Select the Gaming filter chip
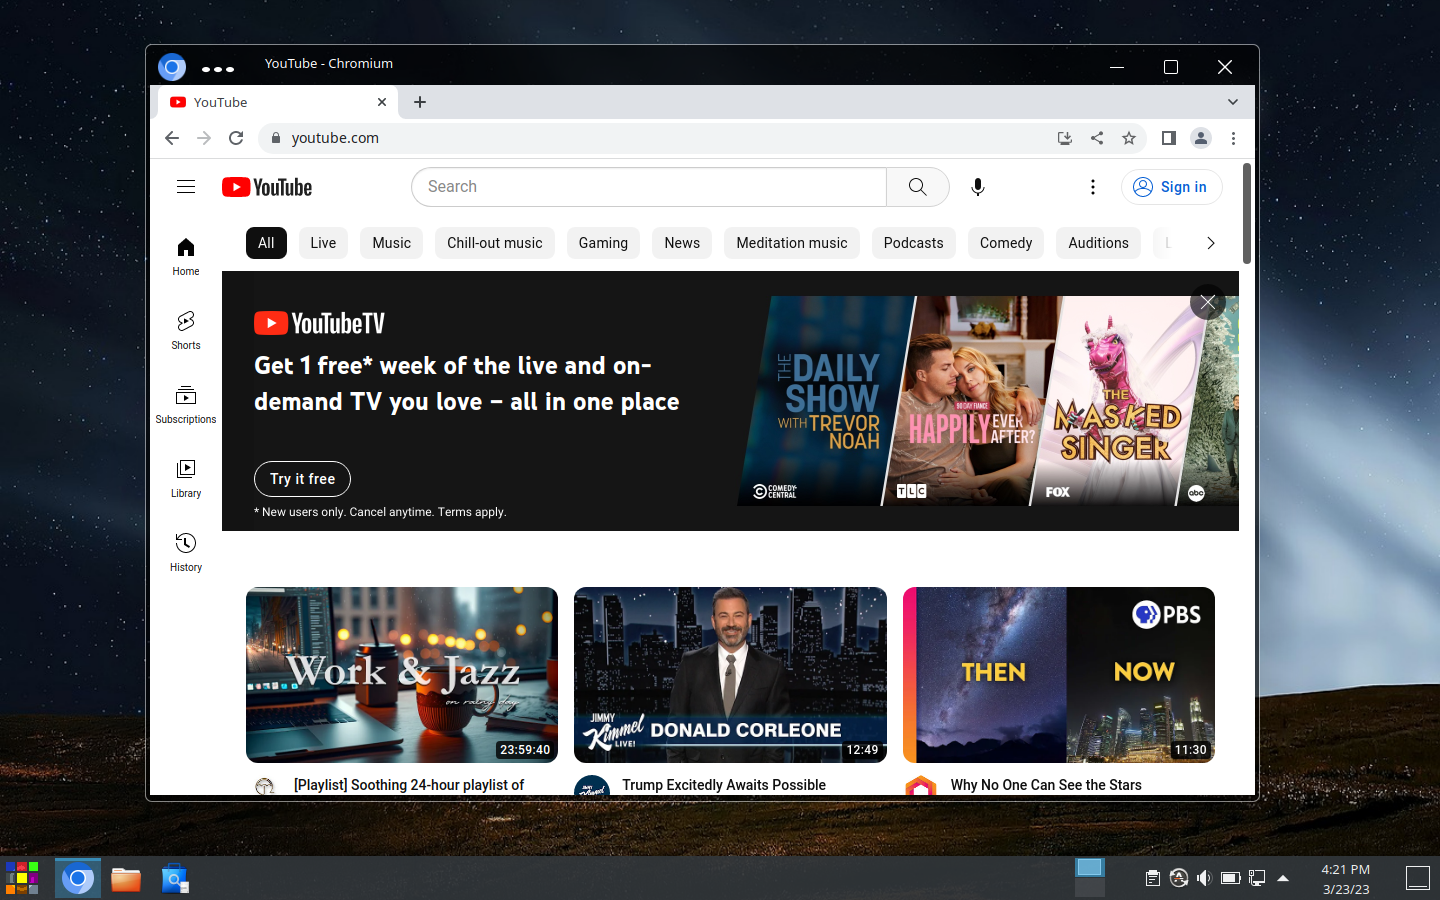 [603, 243]
